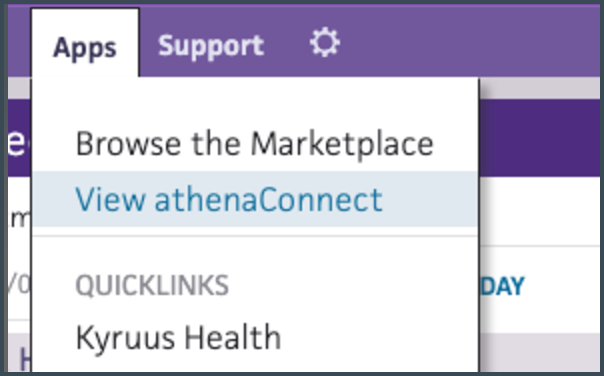
Task: Expand the Support dropdown in purple bar
Action: (x=211, y=46)
